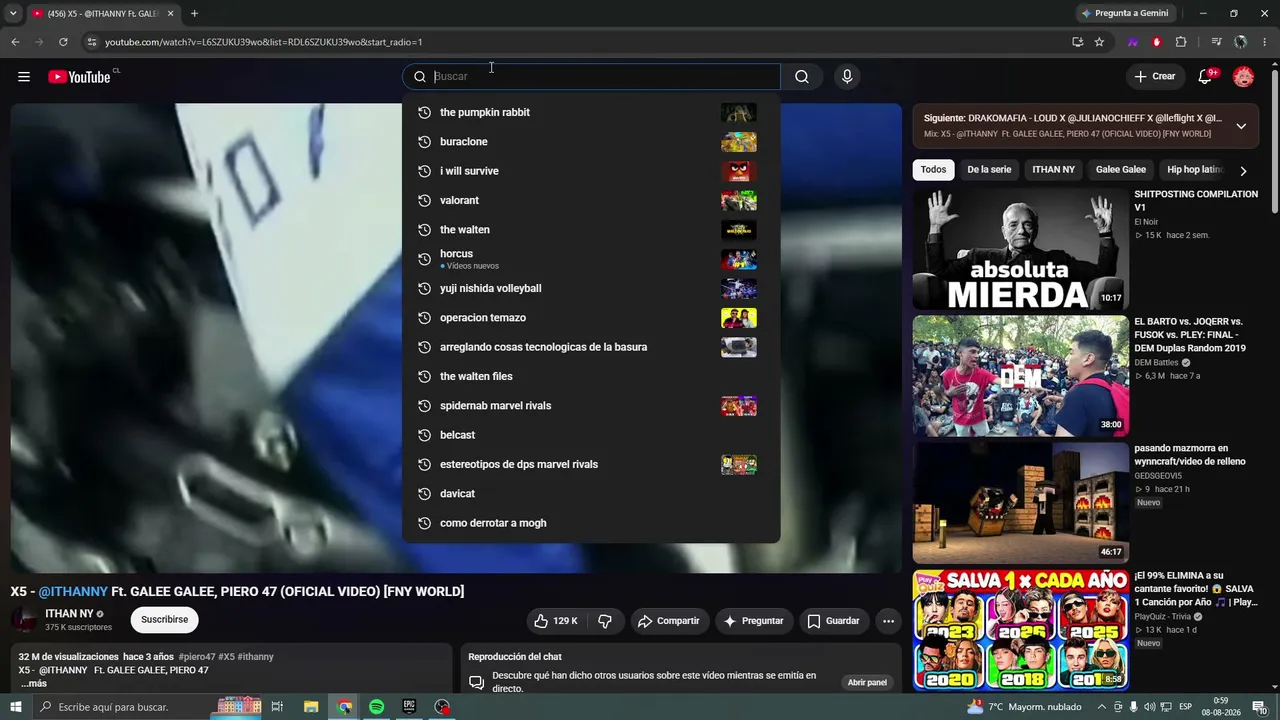1280x720 pixels.
Task: Expand the video description with '...más'
Action: click(33, 684)
